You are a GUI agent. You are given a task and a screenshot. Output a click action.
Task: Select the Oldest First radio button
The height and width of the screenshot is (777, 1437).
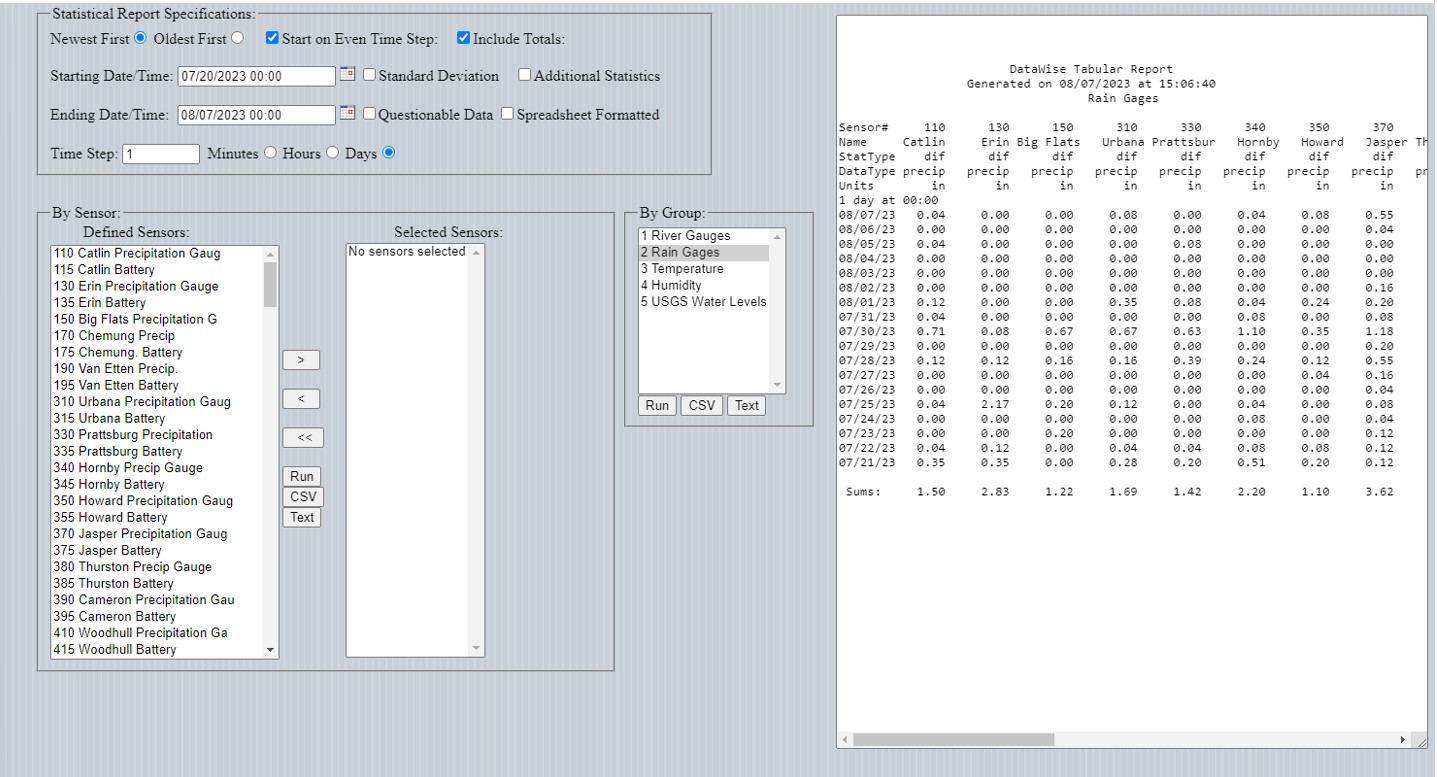click(237, 39)
